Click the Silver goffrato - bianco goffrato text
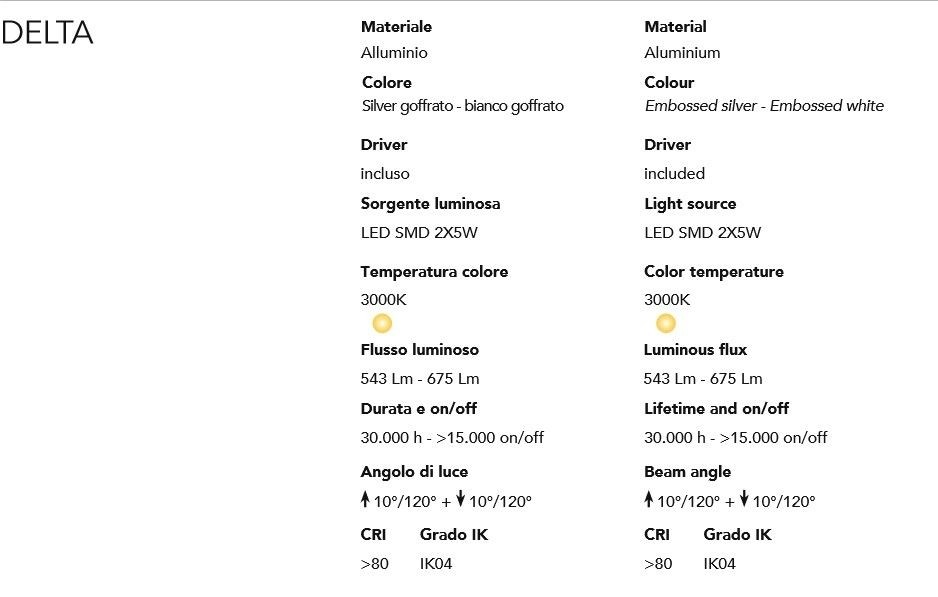The width and height of the screenshot is (938, 597). [462, 106]
